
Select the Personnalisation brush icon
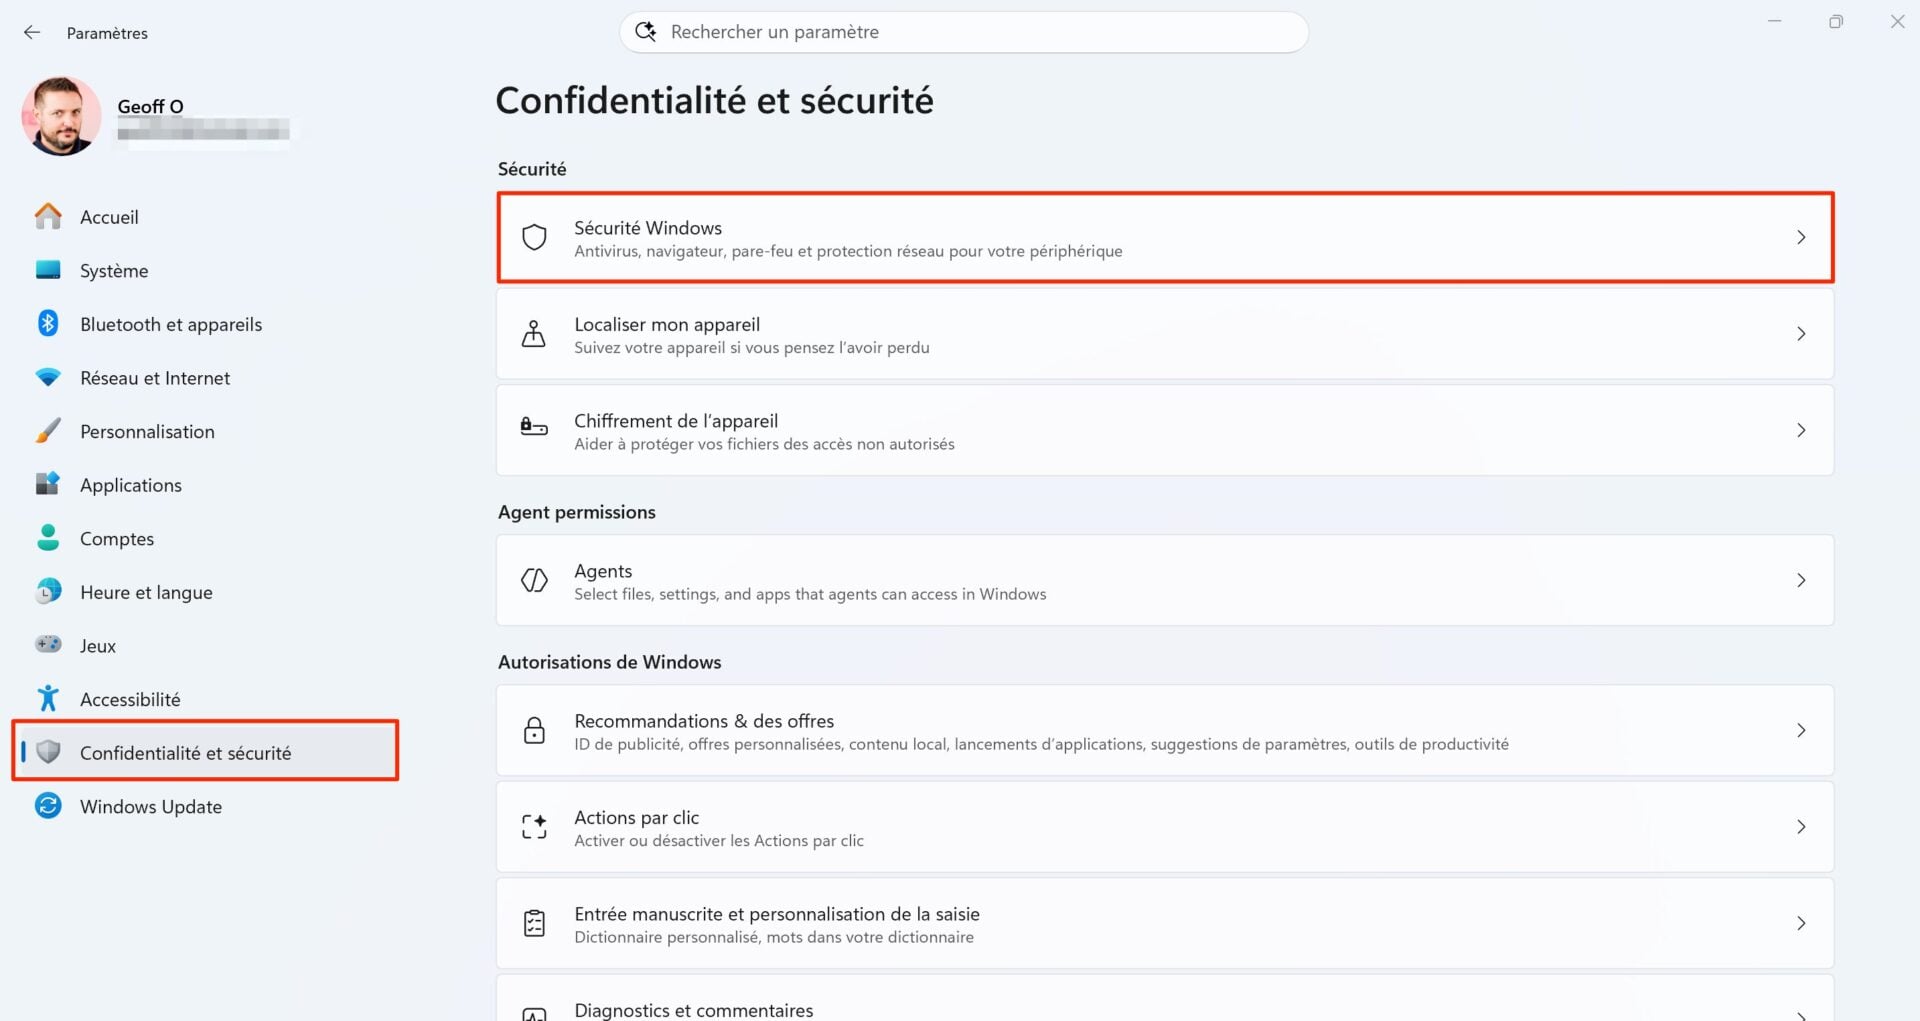click(x=48, y=430)
